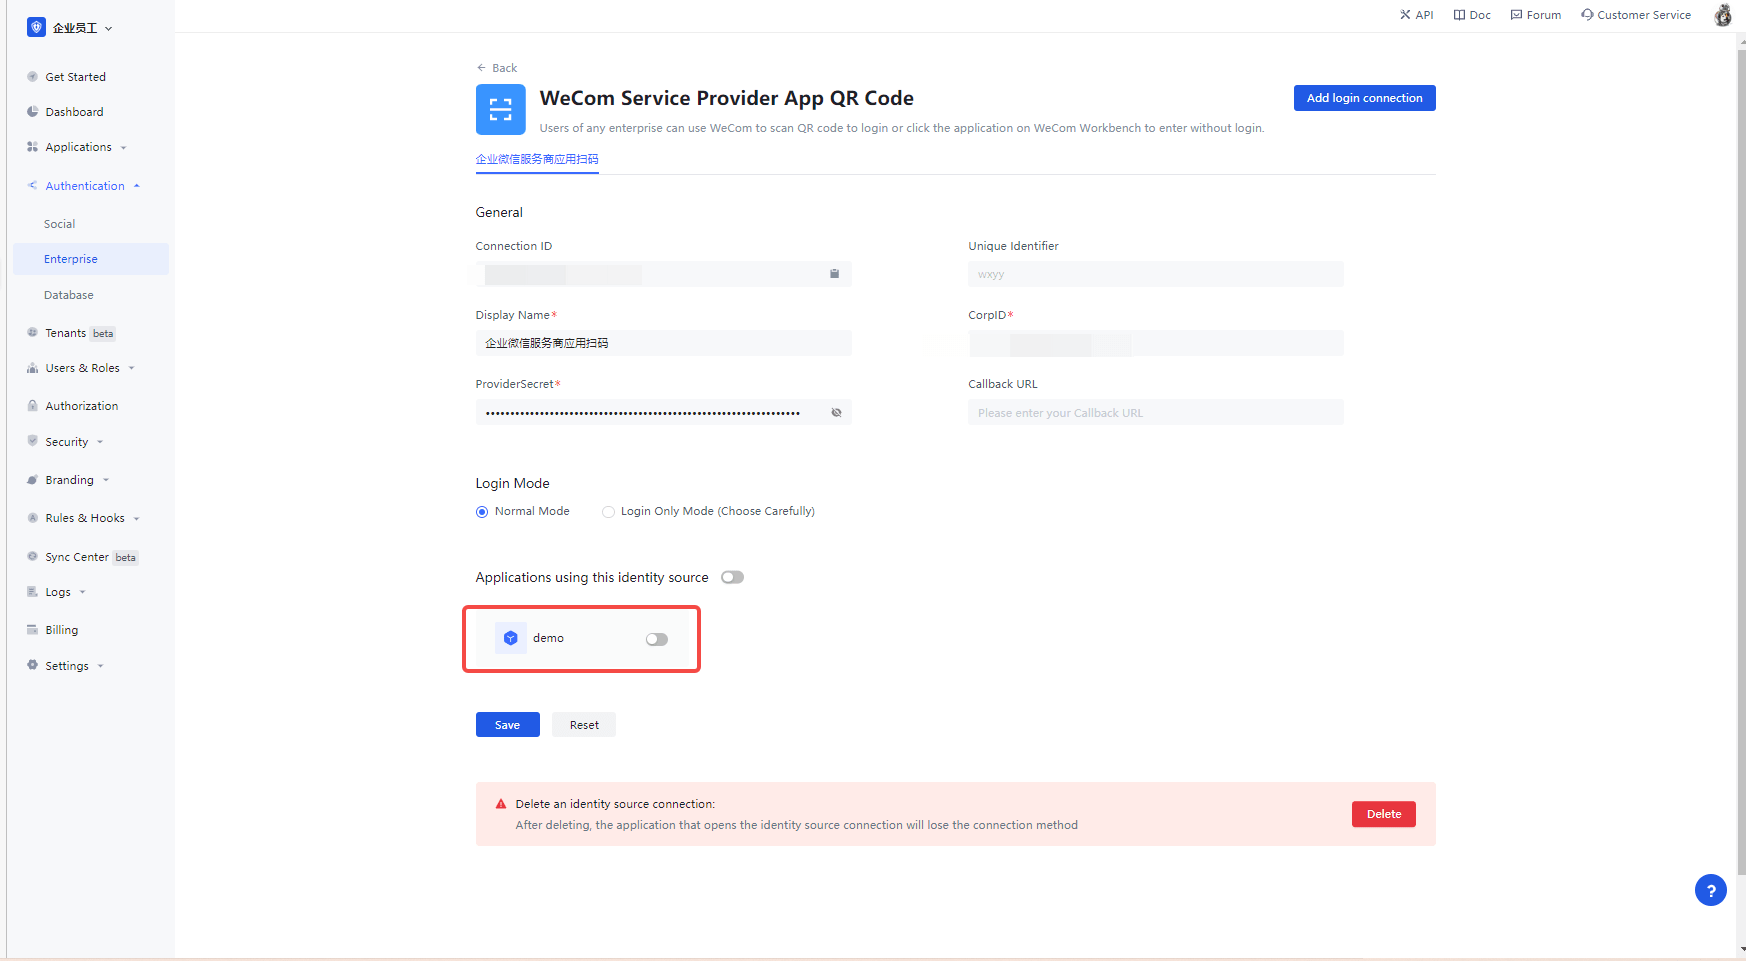Show the hidden ProviderSecret value
This screenshot has width=1746, height=961.
pyautogui.click(x=836, y=413)
